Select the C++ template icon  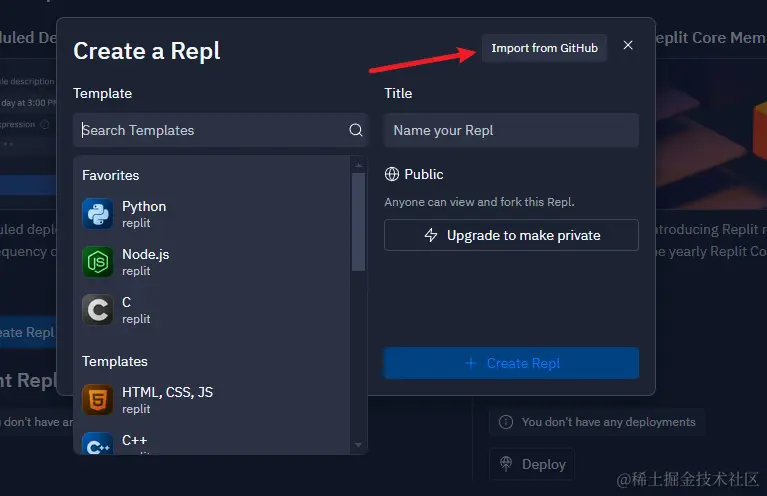(x=98, y=443)
